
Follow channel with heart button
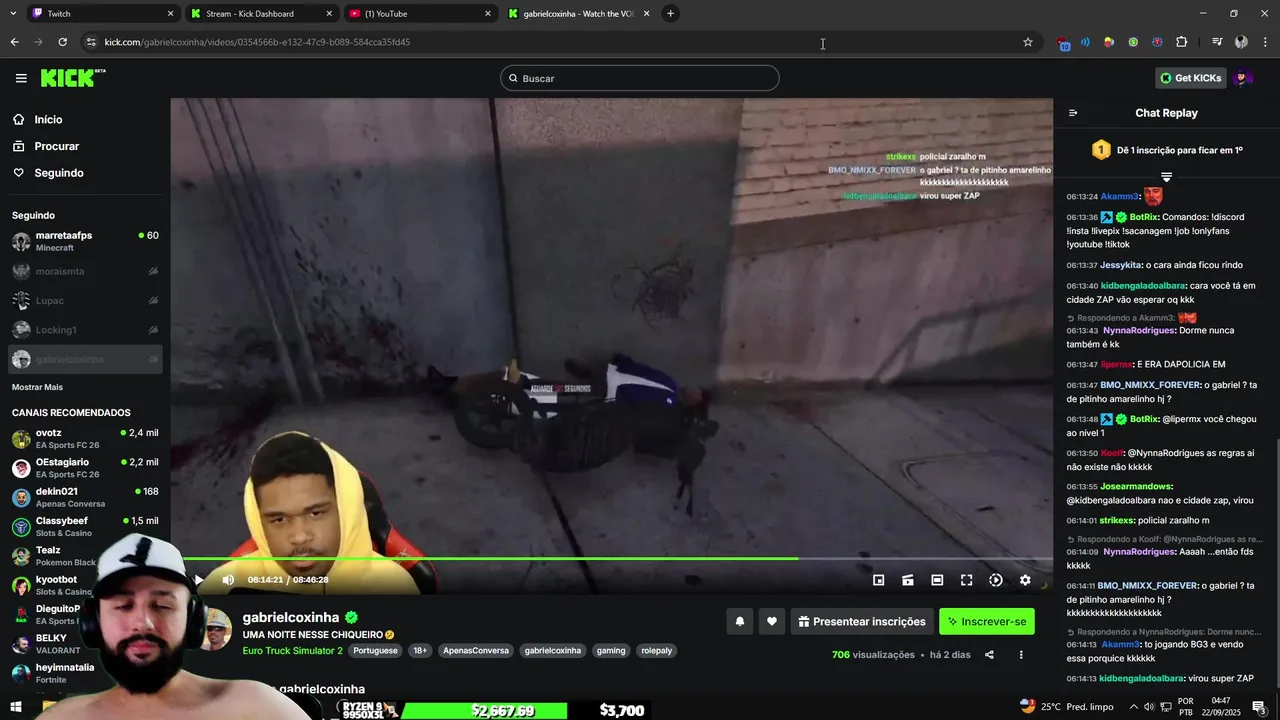pos(771,621)
